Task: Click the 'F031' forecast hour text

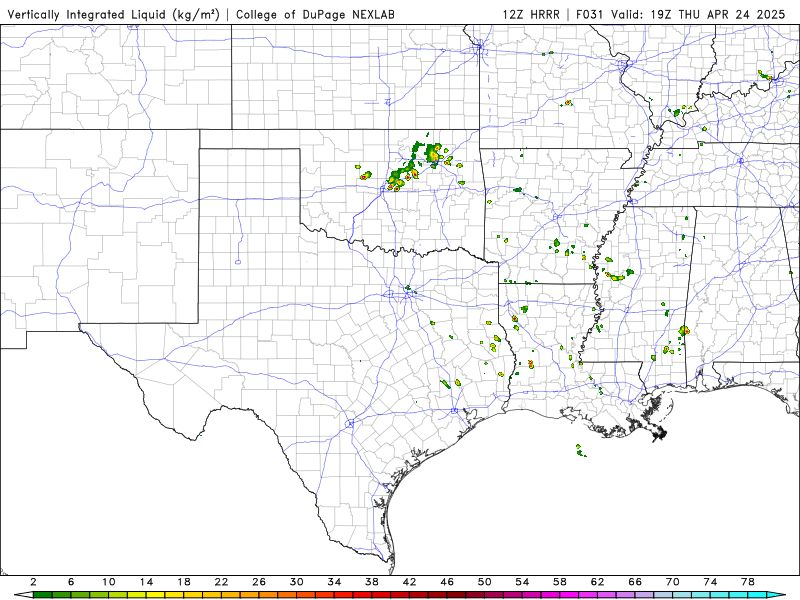Action: click(589, 15)
